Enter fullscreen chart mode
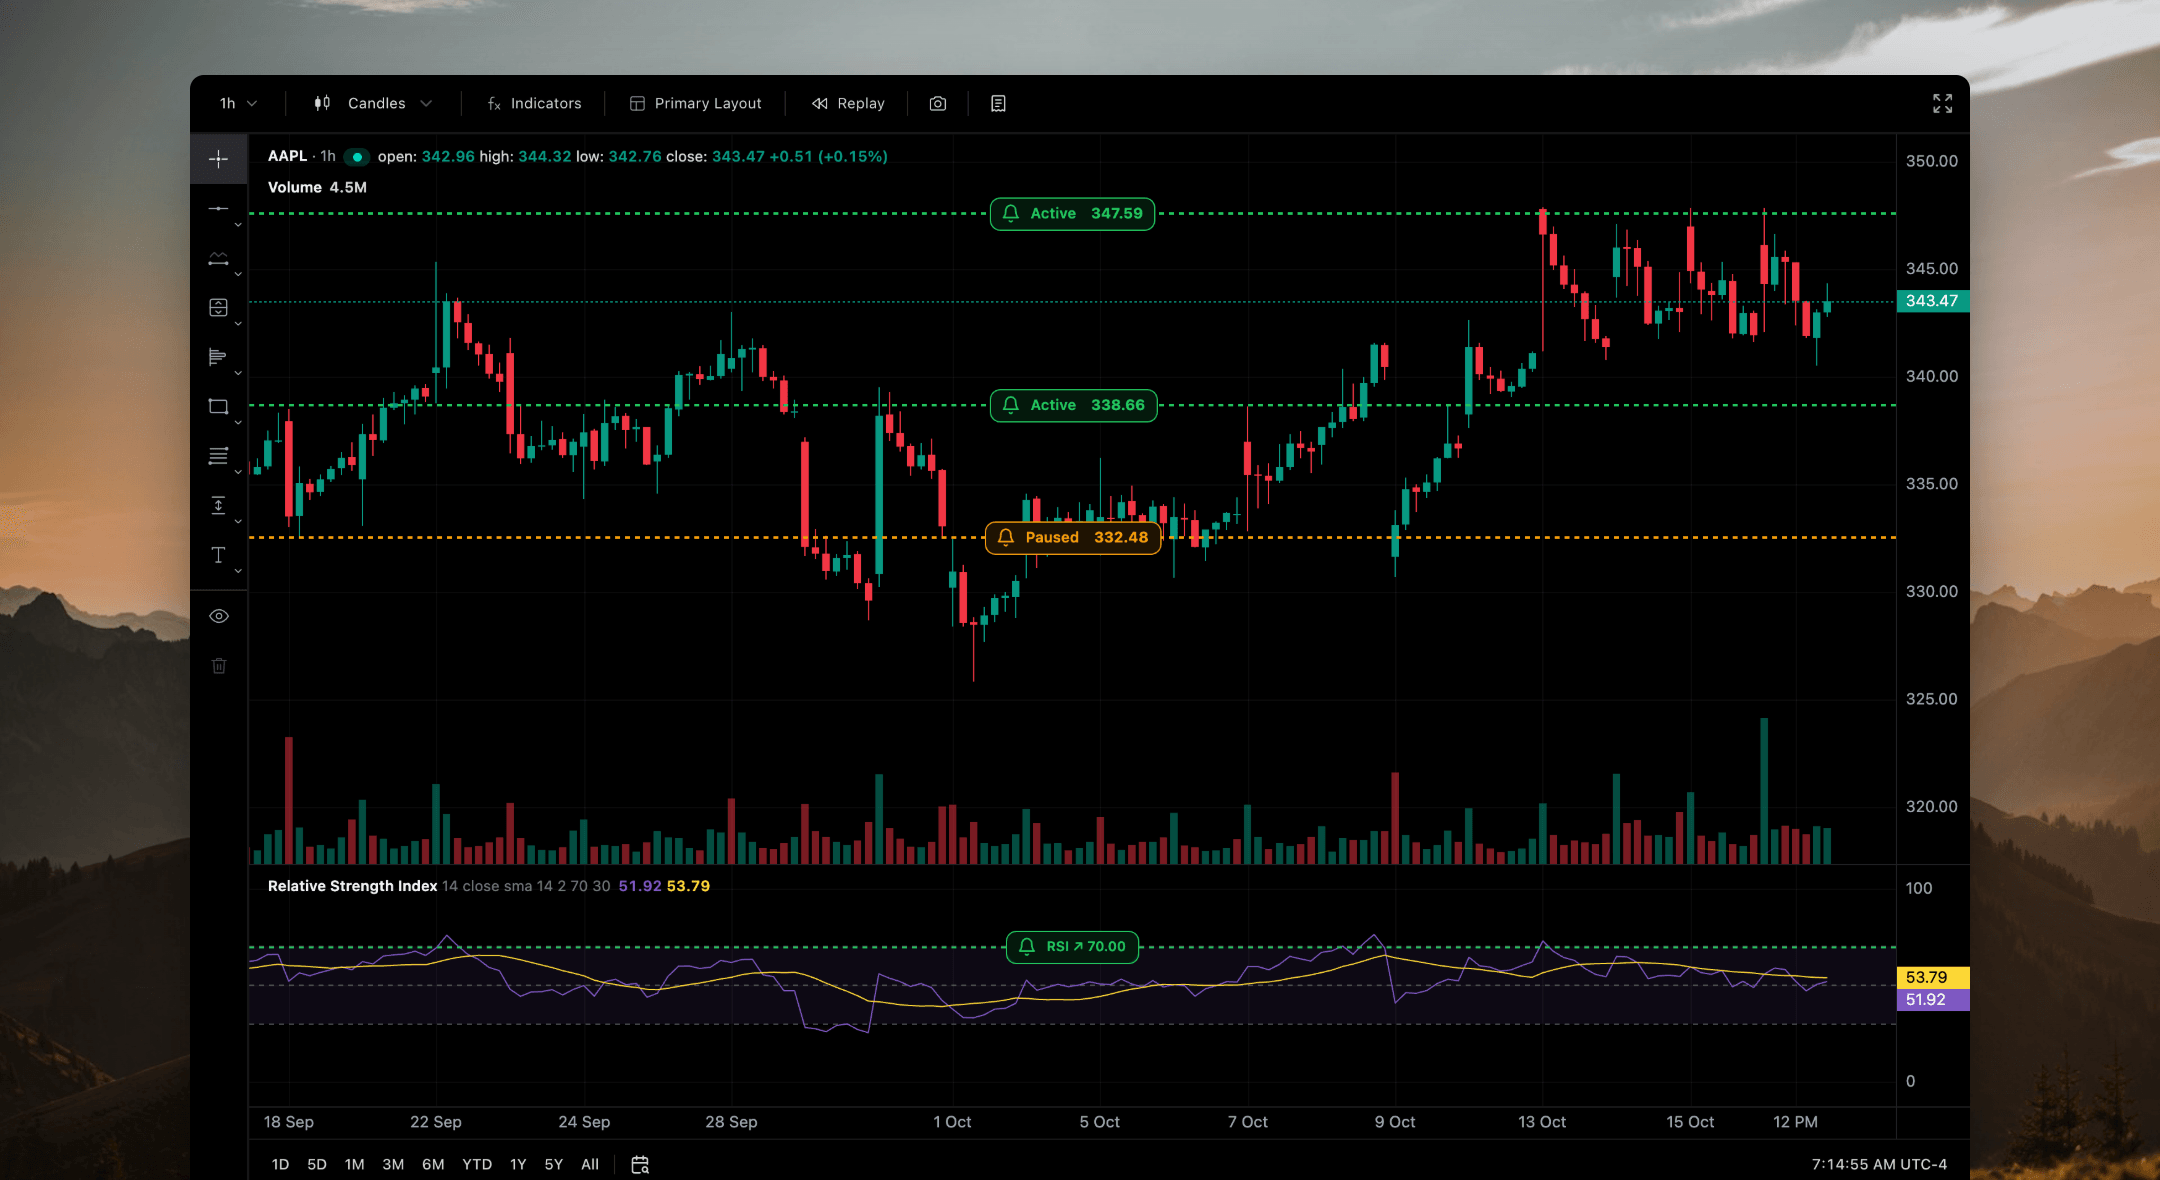Image resolution: width=2160 pixels, height=1180 pixels. [x=1942, y=103]
